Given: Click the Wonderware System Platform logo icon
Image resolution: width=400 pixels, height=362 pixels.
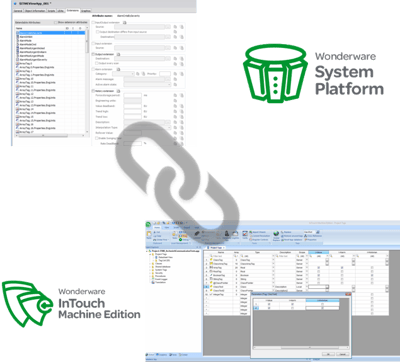Looking at the screenshot, I should pyautogui.click(x=275, y=74).
